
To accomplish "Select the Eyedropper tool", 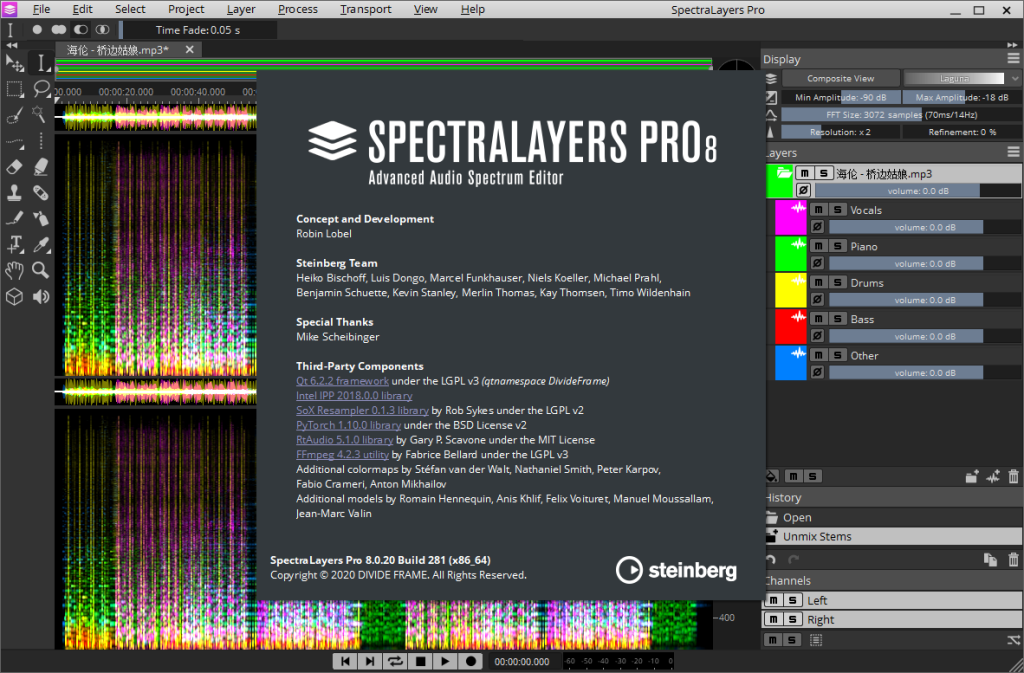I will (x=40, y=244).
